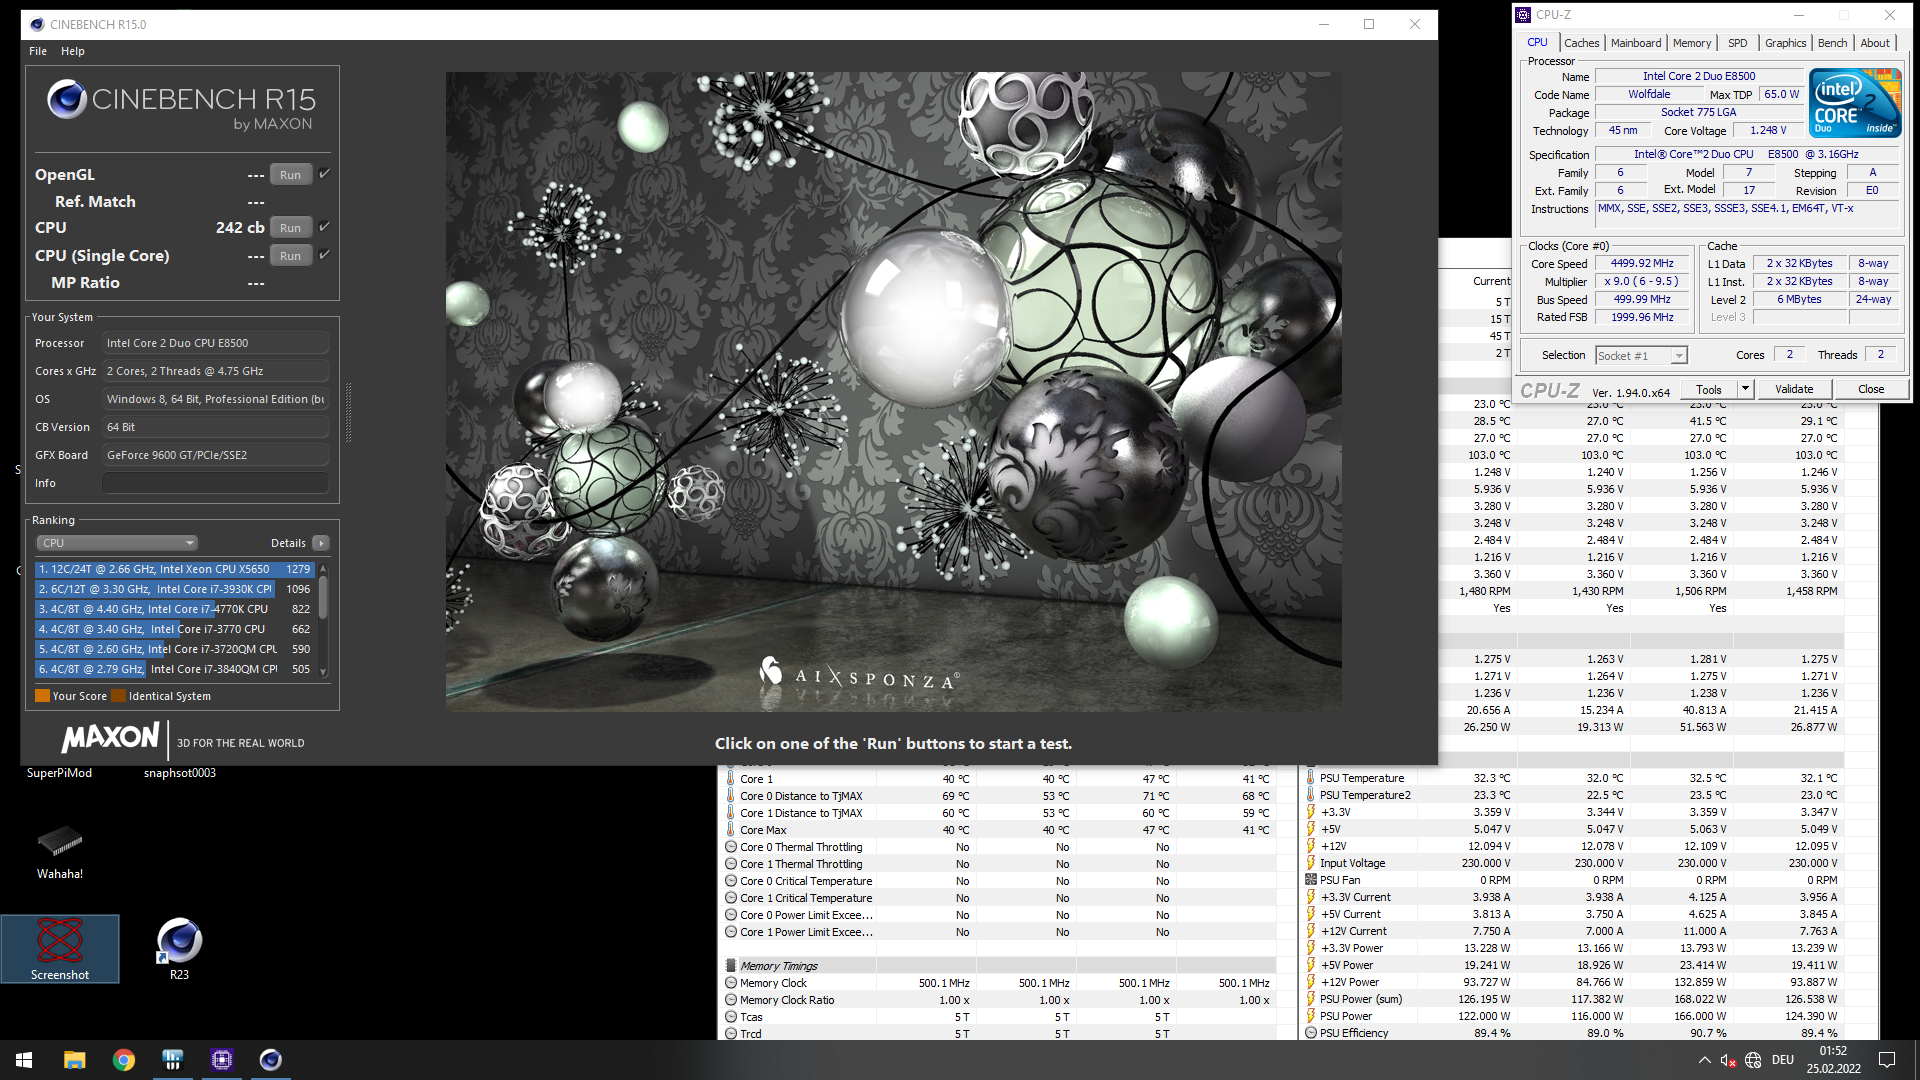Show hidden system tray icons

[1704, 1060]
